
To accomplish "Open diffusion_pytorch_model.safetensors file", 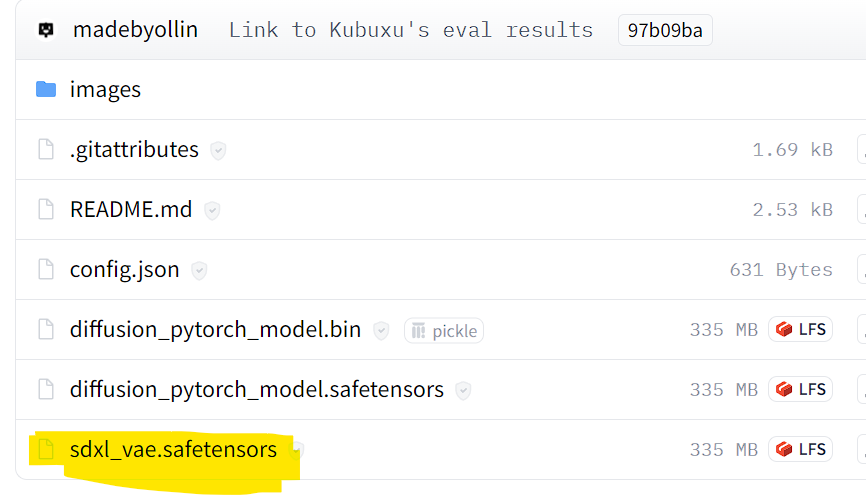I will coord(256,390).
